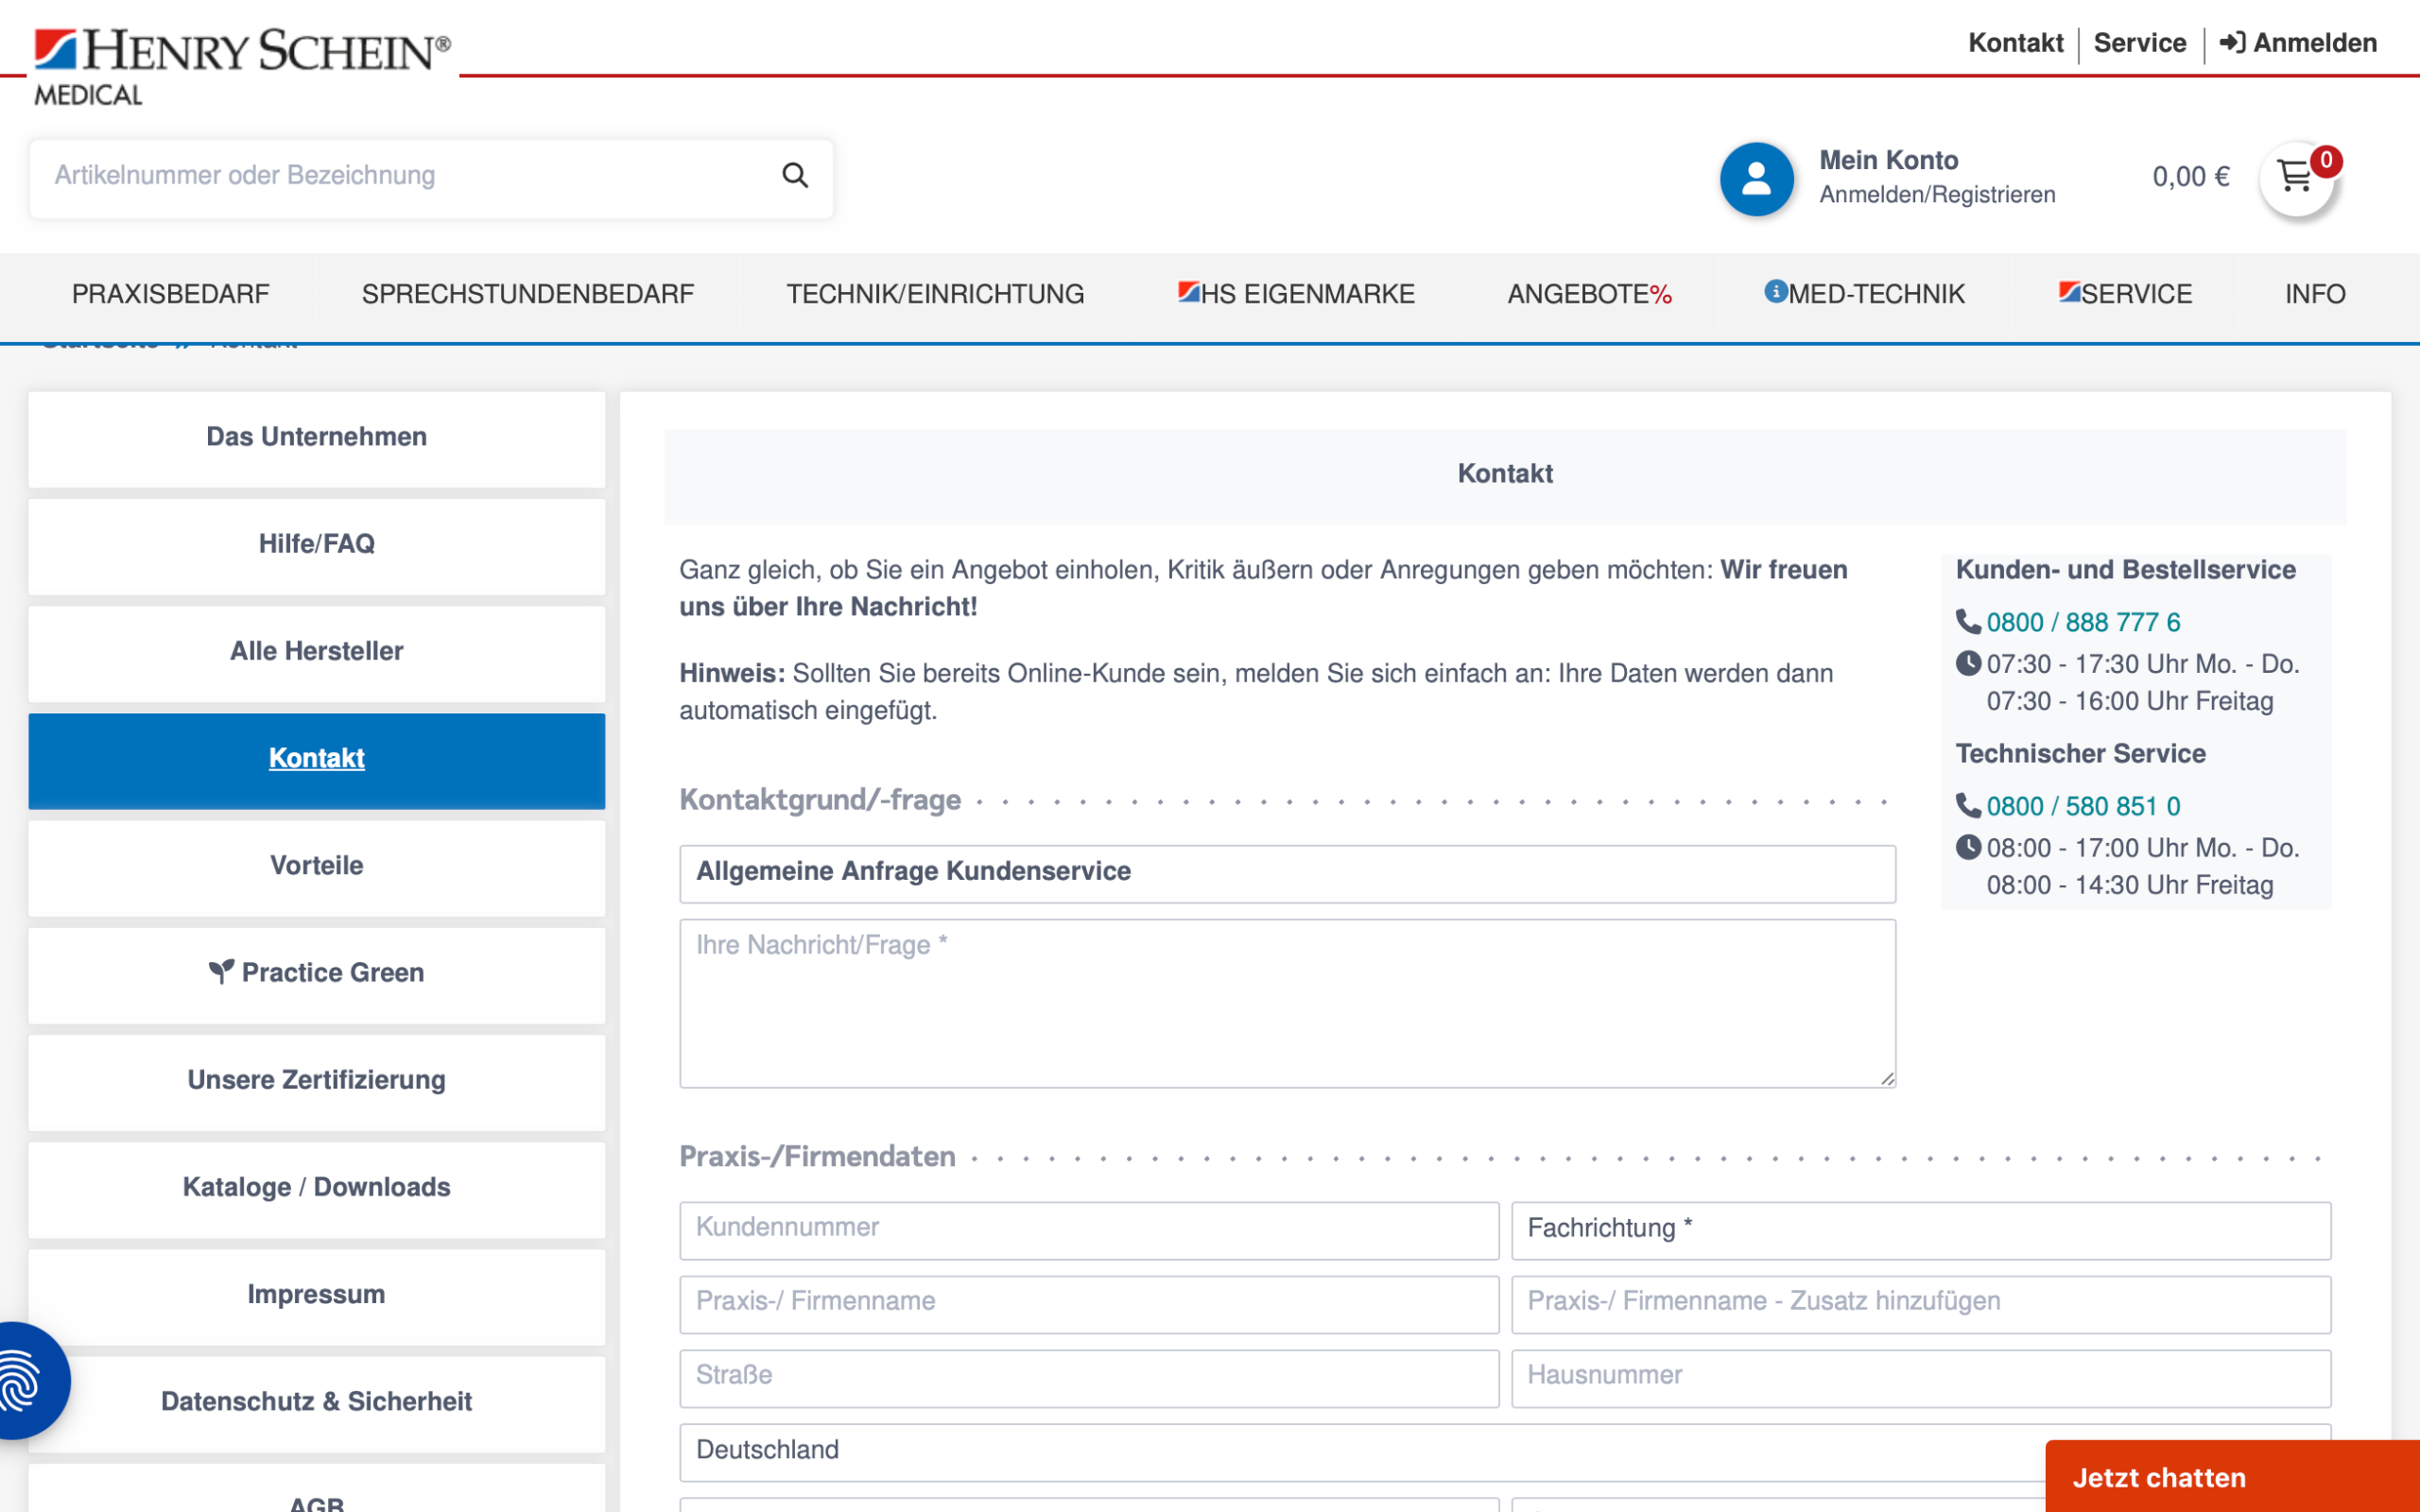This screenshot has height=1512, width=2420.
Task: Focus the Hausnummer field
Action: tap(1920, 1377)
